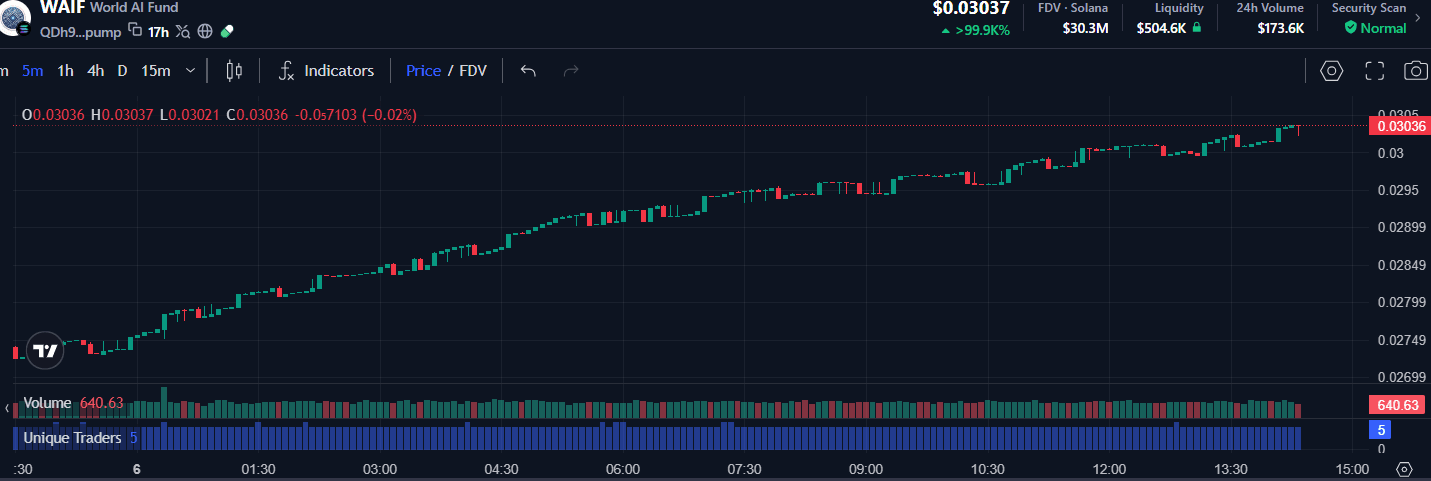Copy the QDh9...pump contract address
The height and width of the screenshot is (481, 1431).
coord(135,31)
